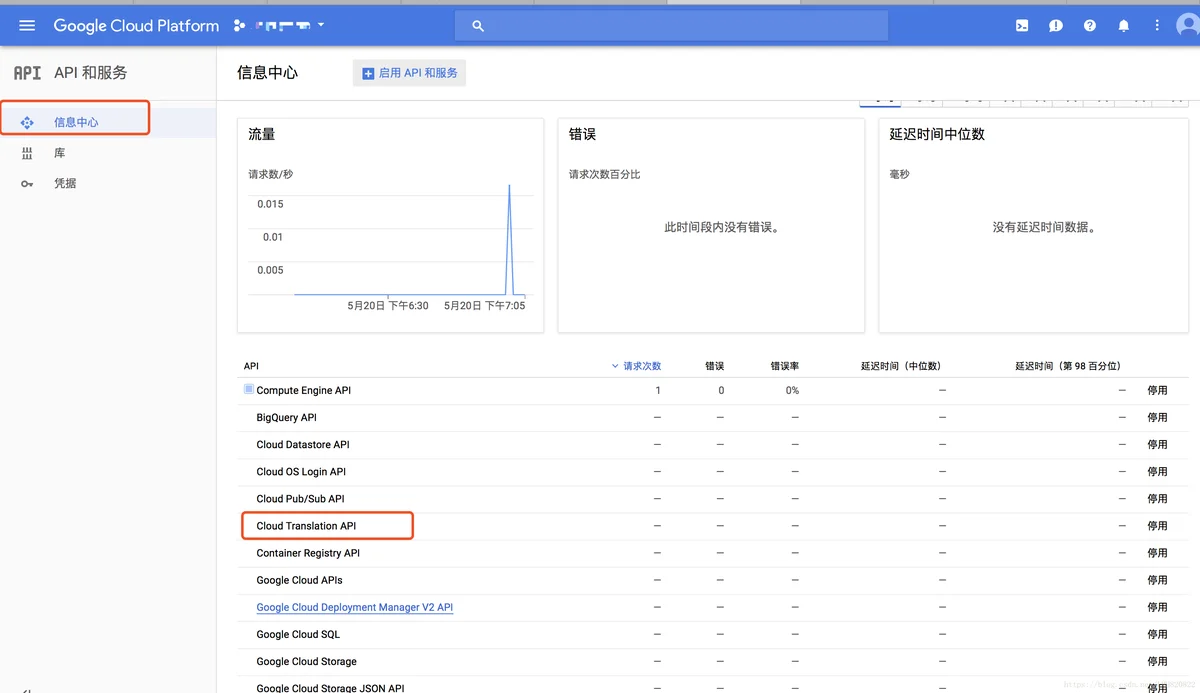Image resolution: width=1200 pixels, height=693 pixels.
Task: Open the user account avatar
Action: [1189, 26]
